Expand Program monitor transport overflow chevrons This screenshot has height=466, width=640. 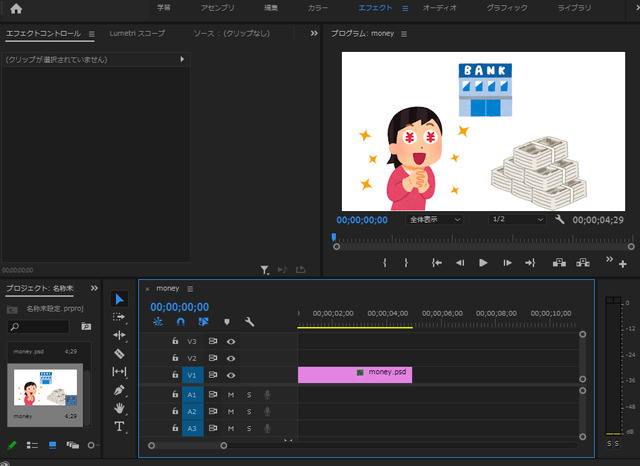pos(609,259)
